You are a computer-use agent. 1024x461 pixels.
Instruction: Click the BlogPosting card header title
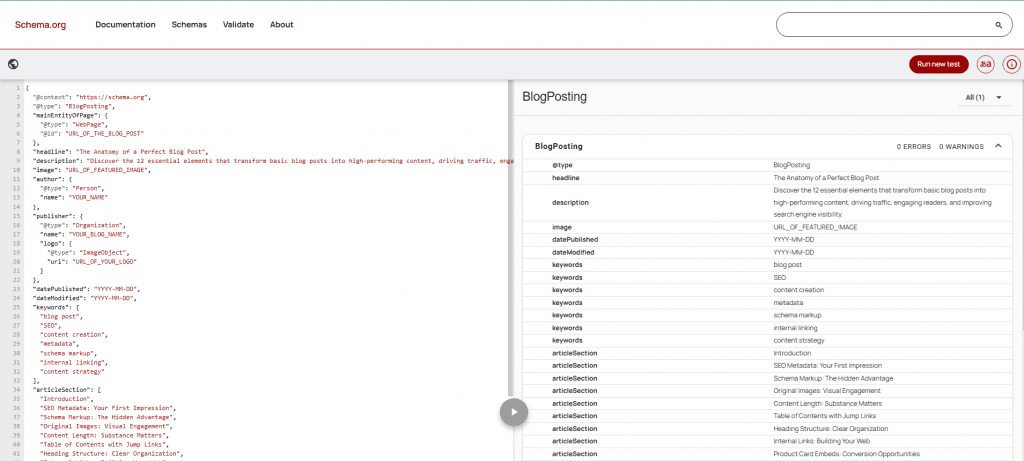(x=559, y=146)
